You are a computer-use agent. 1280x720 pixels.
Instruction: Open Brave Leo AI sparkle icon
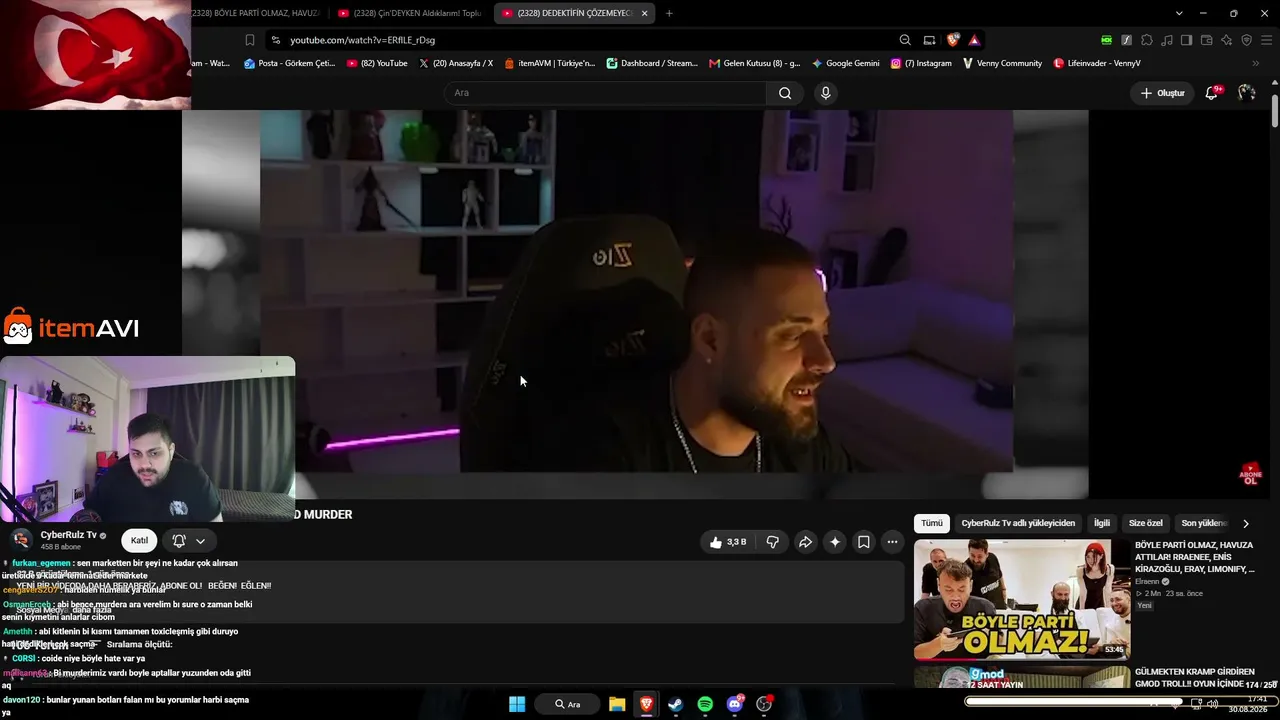pos(1227,40)
